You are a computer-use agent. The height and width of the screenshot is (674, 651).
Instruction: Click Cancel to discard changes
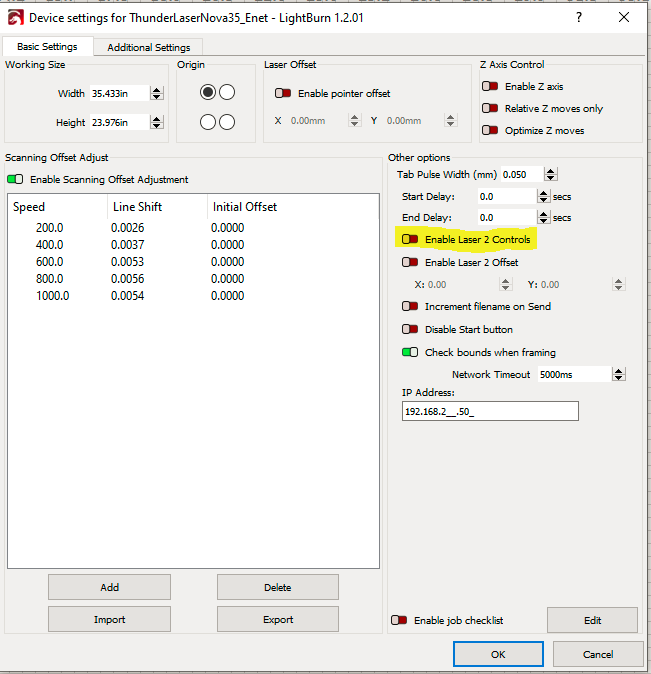(x=598, y=654)
